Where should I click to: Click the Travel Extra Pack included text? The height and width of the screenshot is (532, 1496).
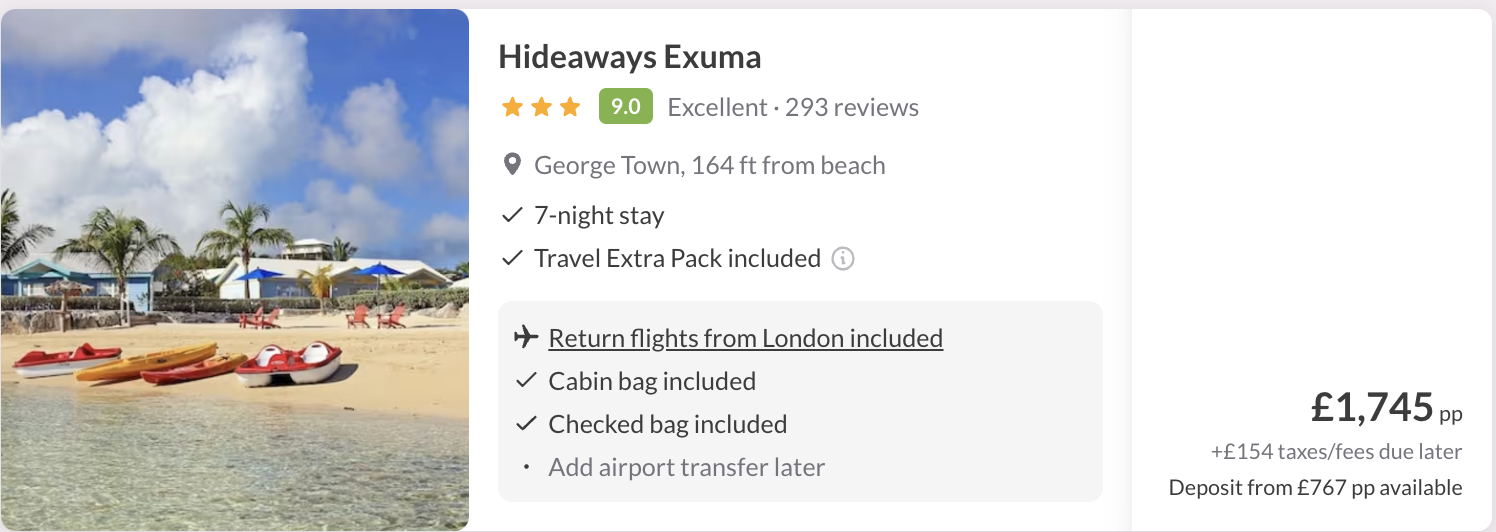click(x=677, y=259)
